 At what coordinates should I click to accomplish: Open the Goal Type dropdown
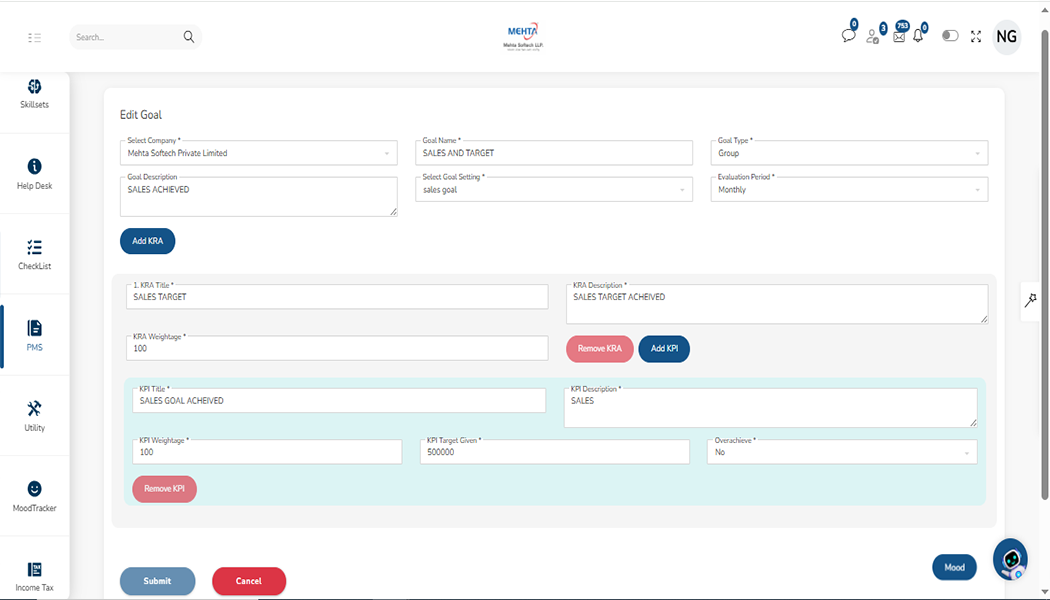pos(849,153)
